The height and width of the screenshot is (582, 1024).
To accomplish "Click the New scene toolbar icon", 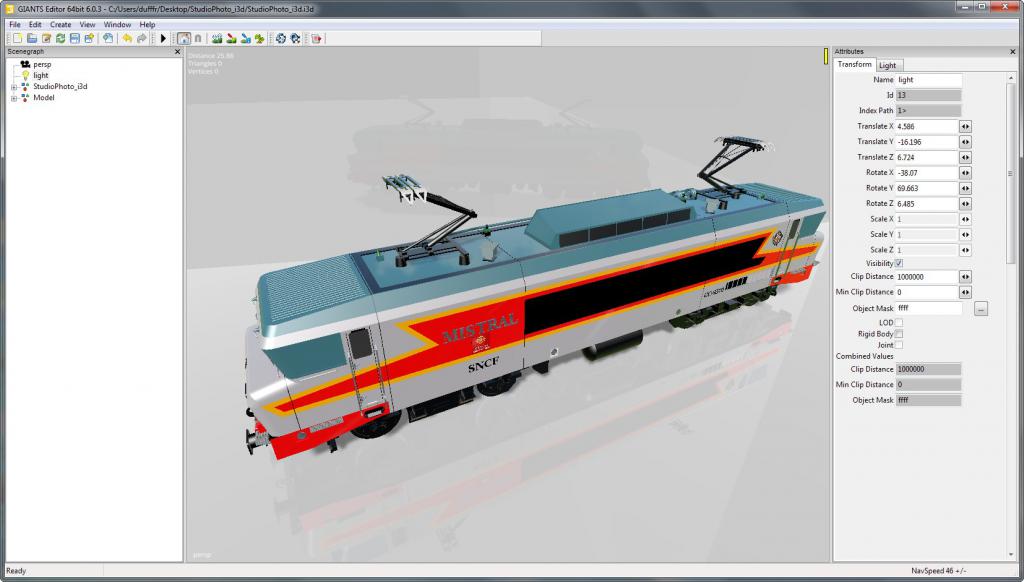I will [x=18, y=39].
